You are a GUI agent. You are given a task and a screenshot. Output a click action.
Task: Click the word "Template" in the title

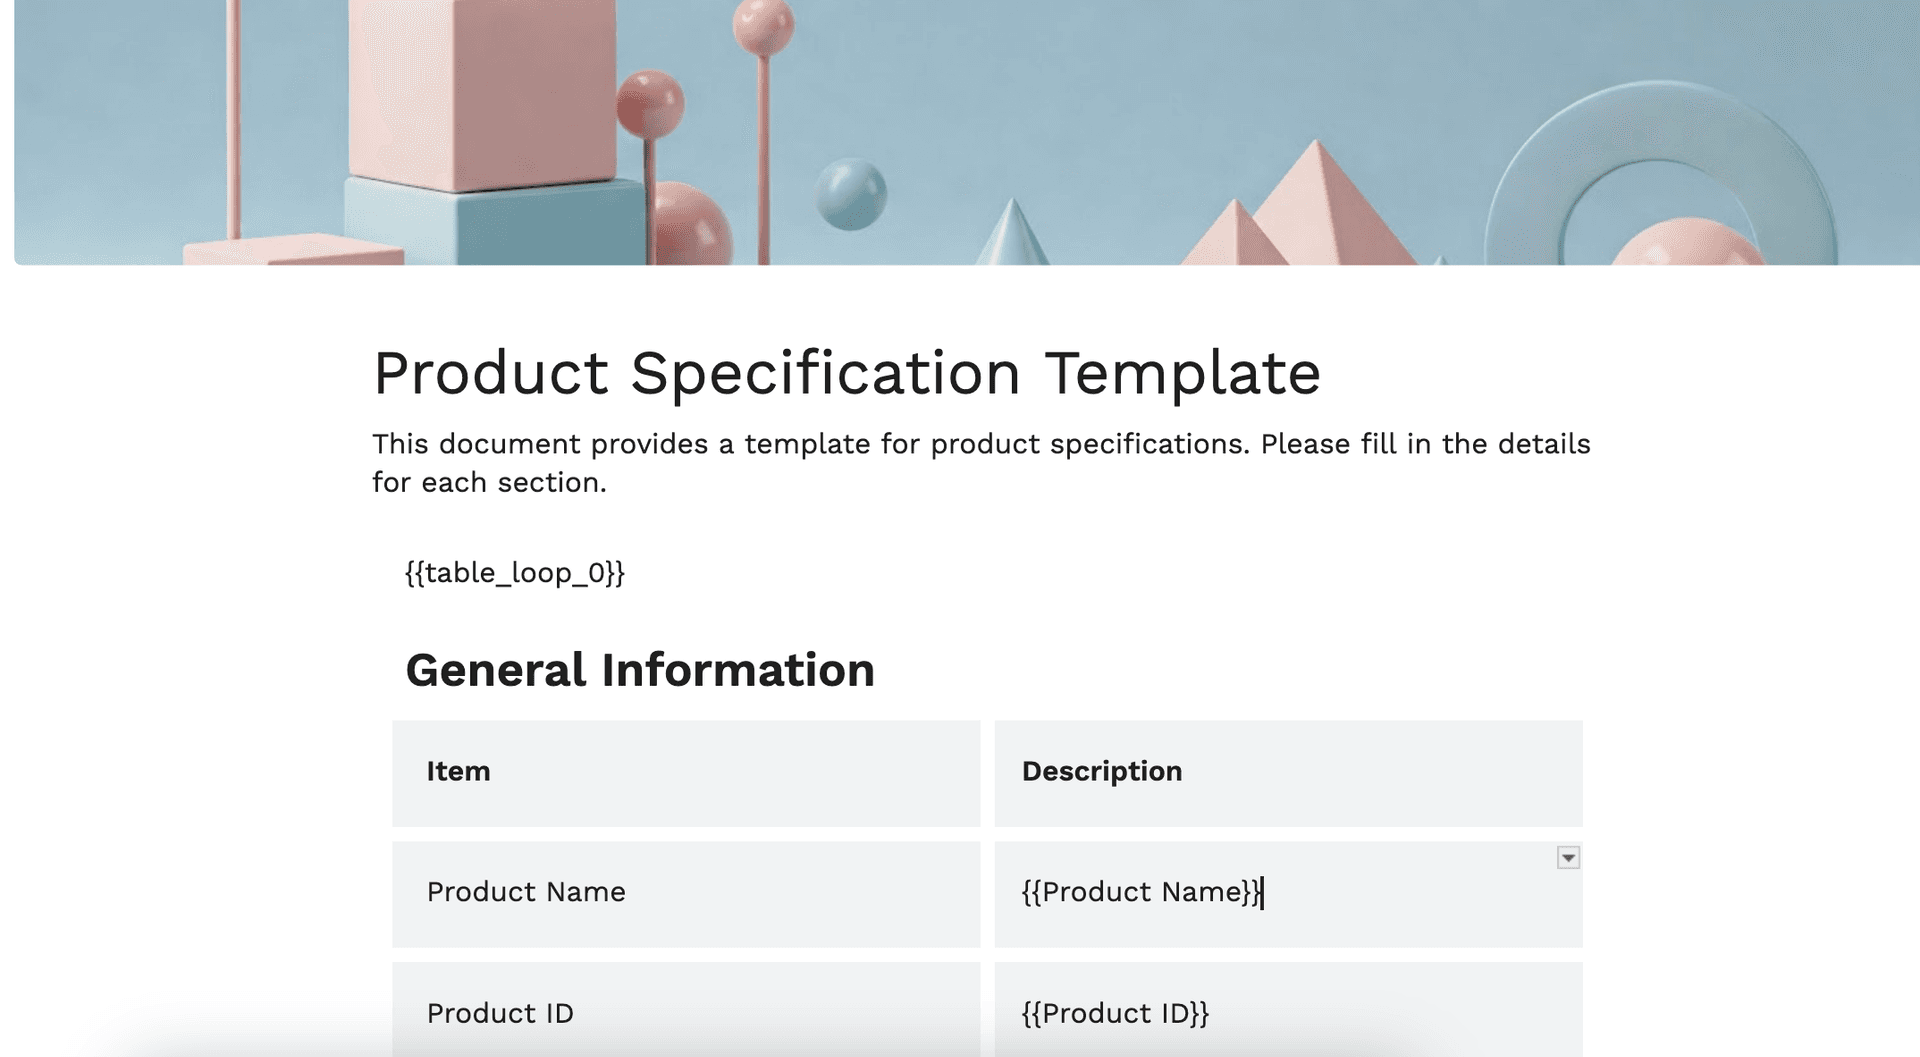coord(1182,374)
